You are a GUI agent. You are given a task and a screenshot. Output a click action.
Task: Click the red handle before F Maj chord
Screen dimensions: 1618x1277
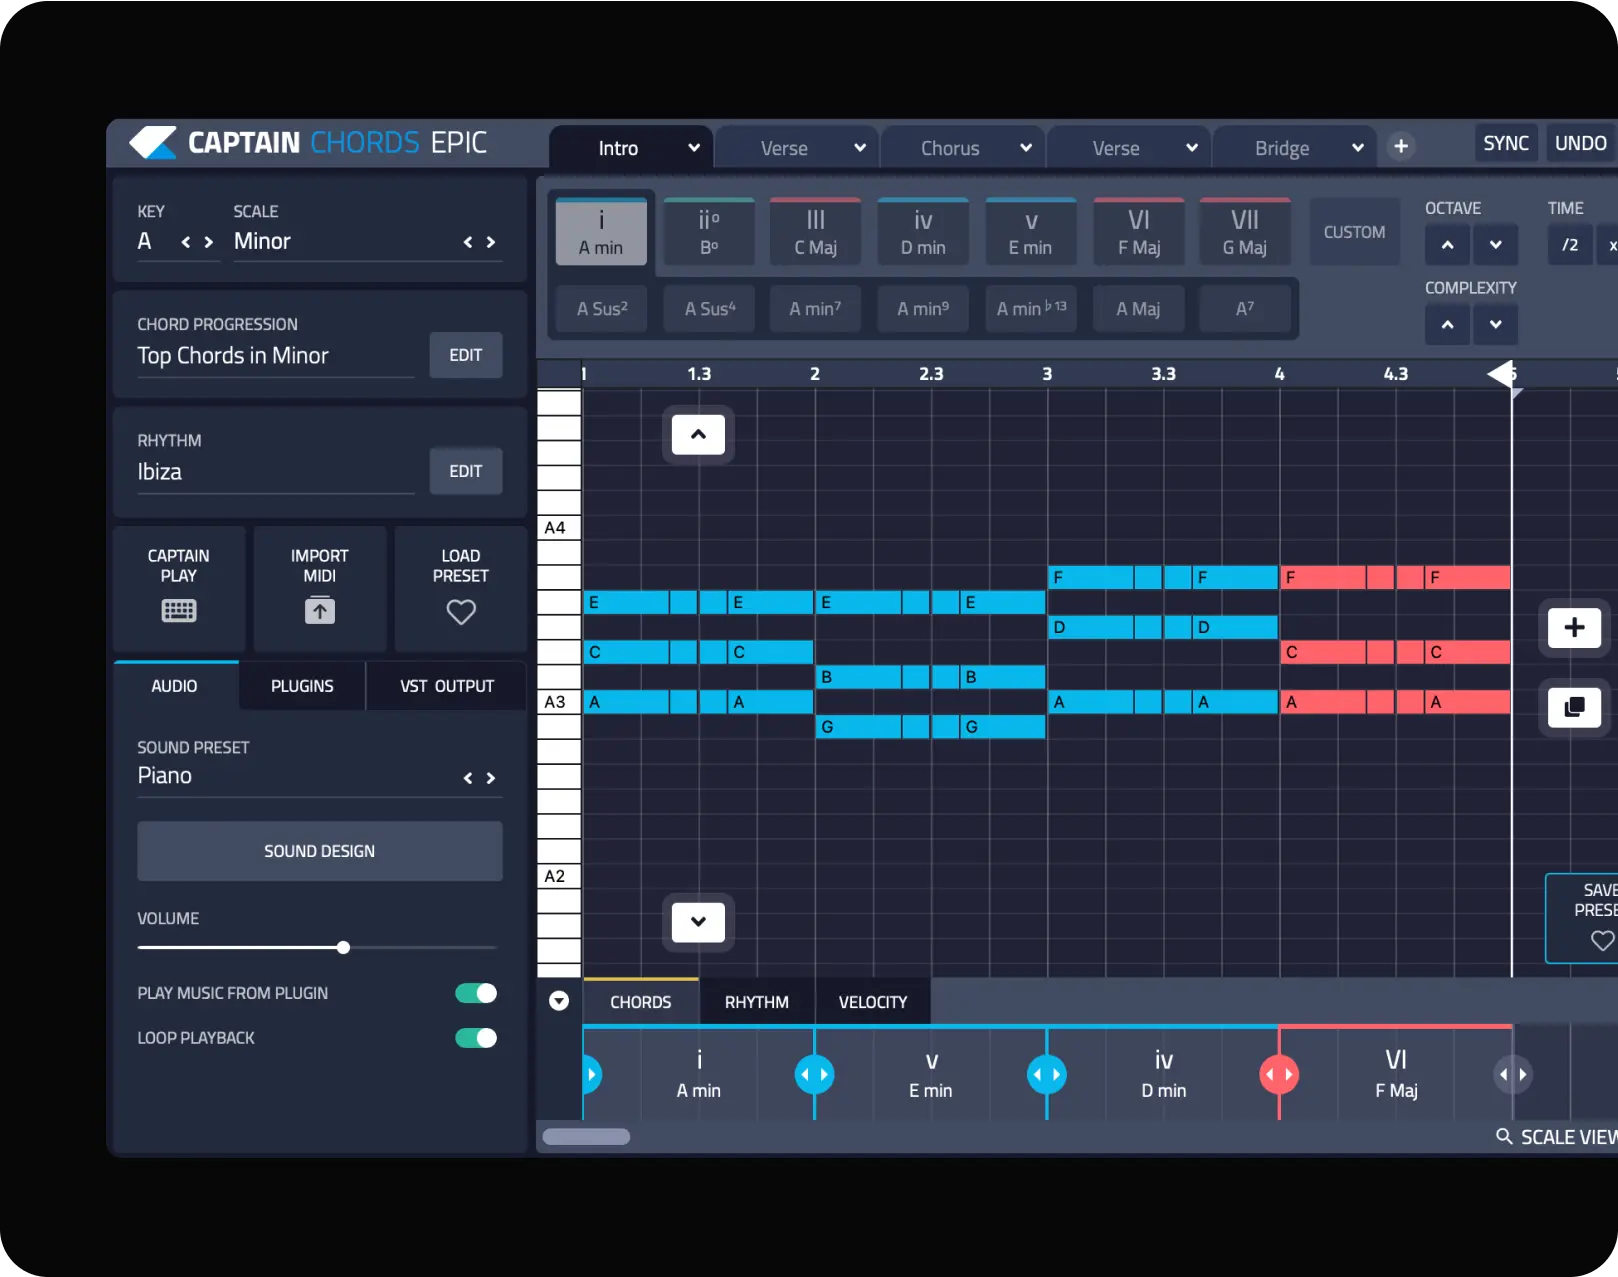coord(1279,1074)
